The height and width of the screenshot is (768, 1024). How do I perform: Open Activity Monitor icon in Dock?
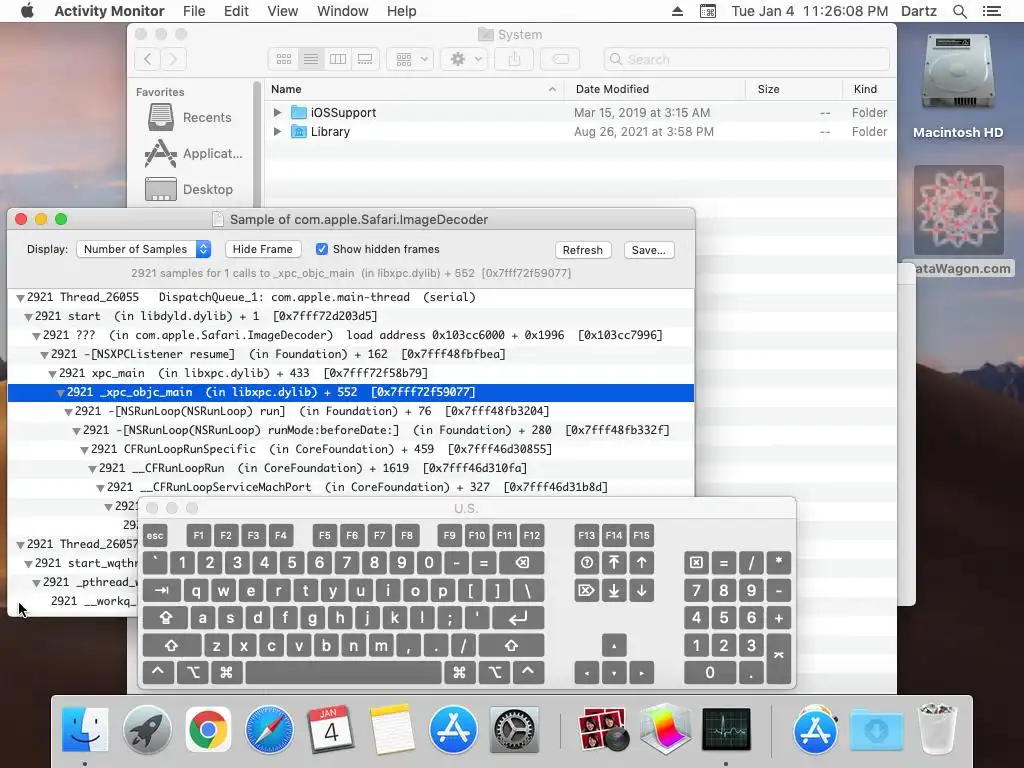point(726,729)
